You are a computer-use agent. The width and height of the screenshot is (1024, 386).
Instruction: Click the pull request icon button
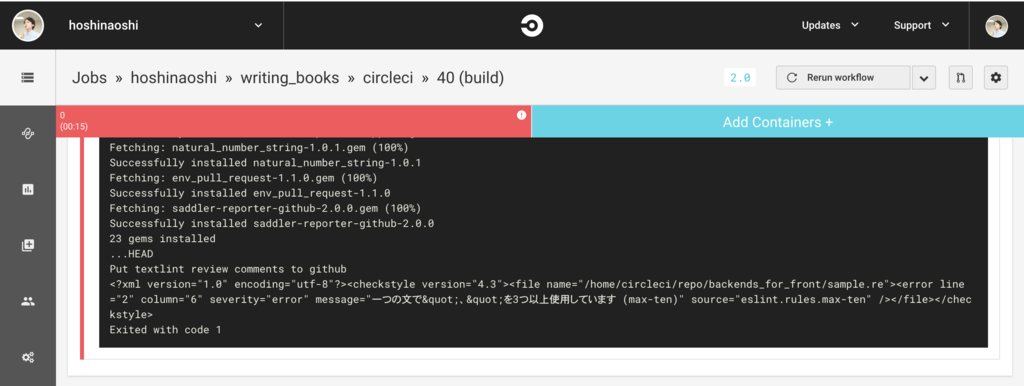click(961, 78)
